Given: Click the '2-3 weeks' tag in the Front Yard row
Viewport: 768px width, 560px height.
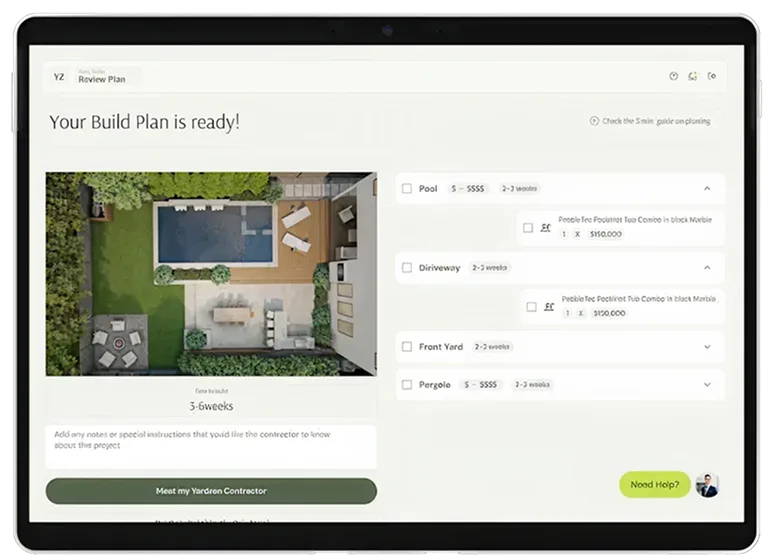Looking at the screenshot, I should (x=492, y=346).
